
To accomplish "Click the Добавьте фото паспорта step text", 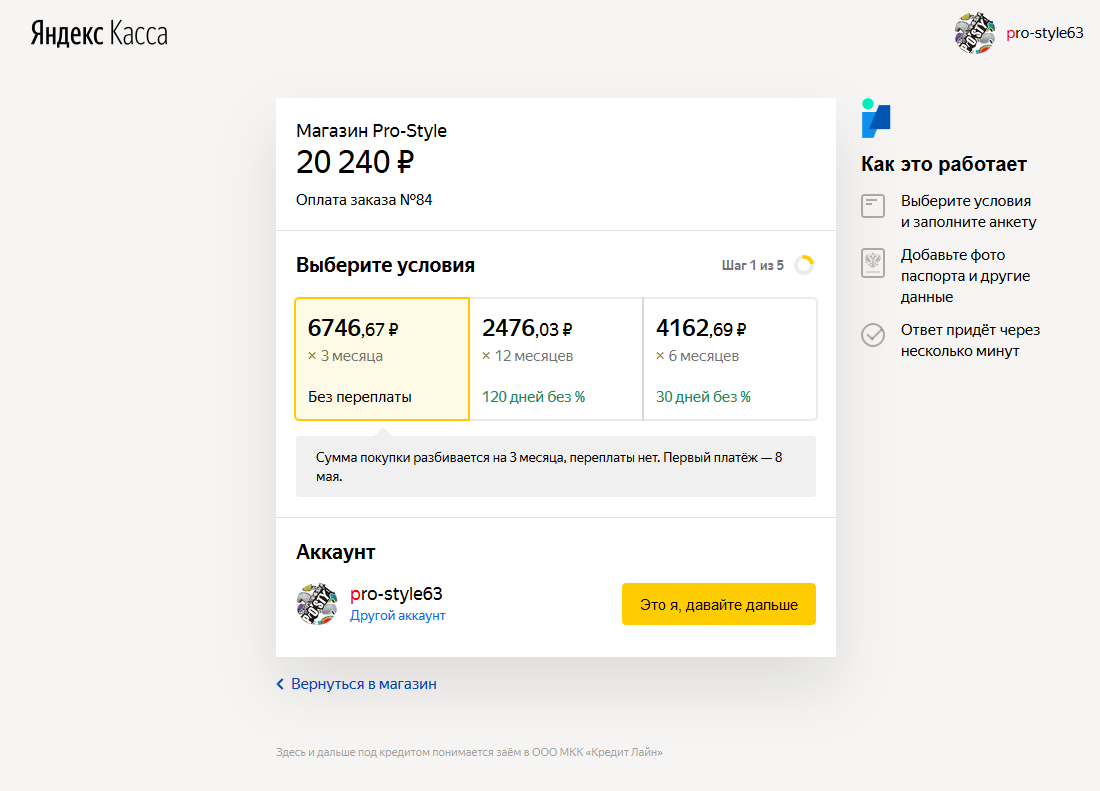I will point(965,276).
